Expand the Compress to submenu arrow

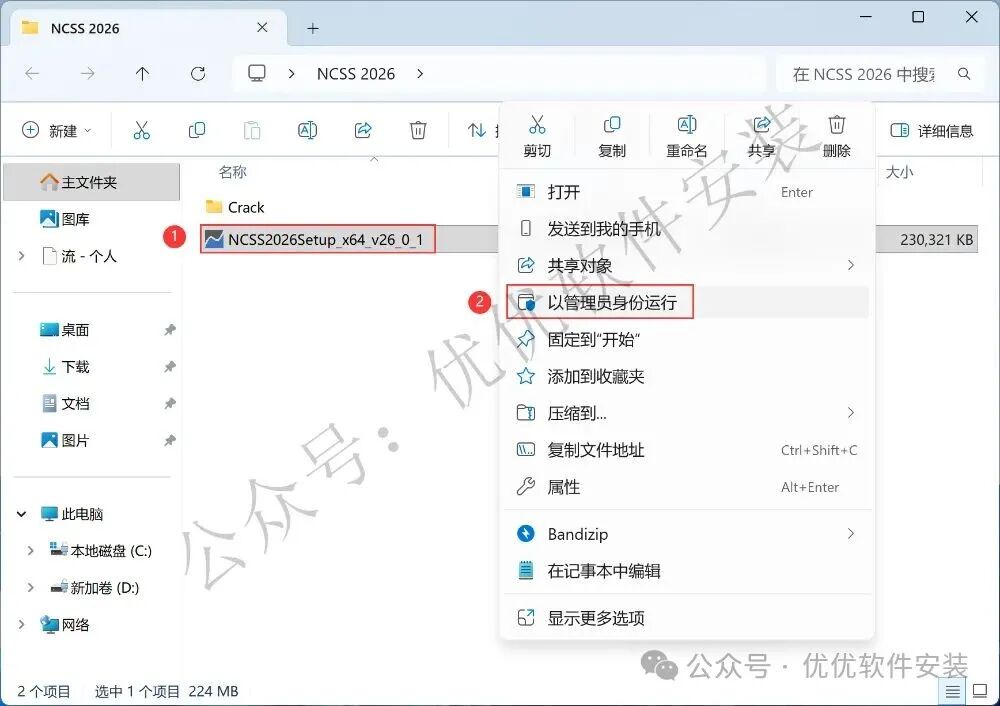point(851,413)
